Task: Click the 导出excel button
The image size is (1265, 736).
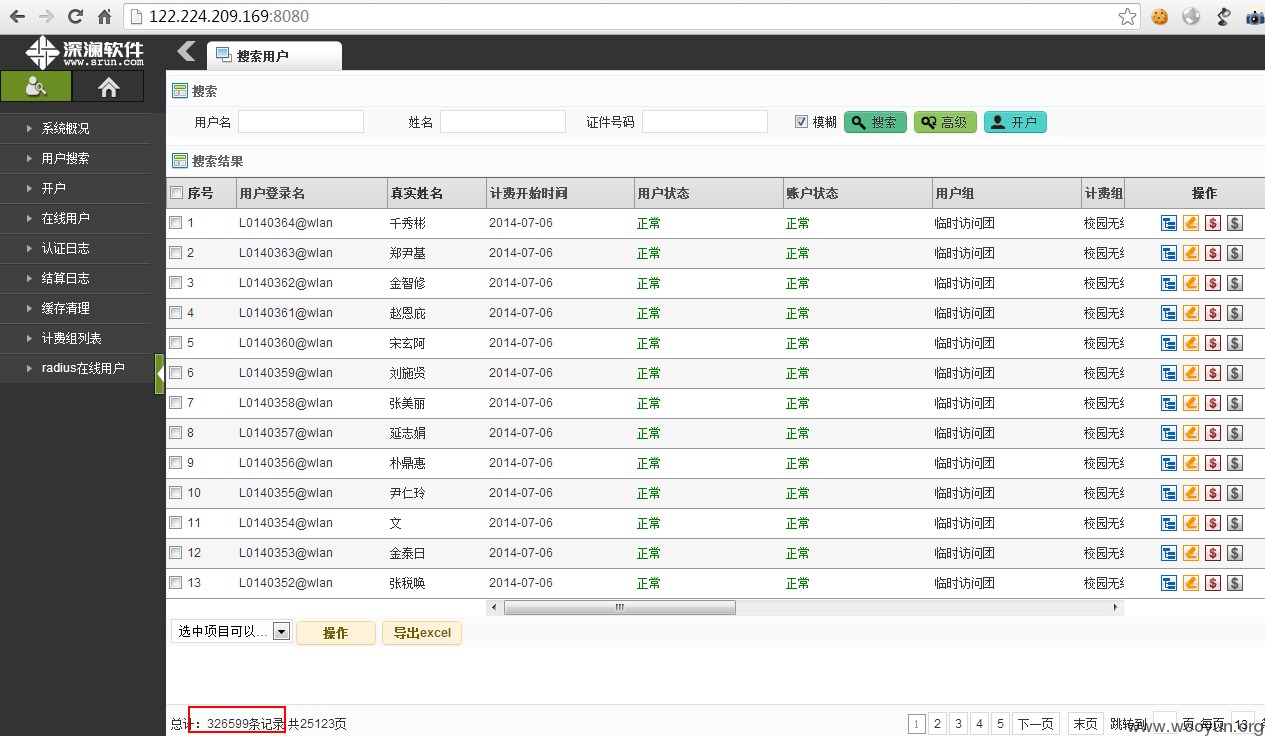Action: click(x=422, y=633)
